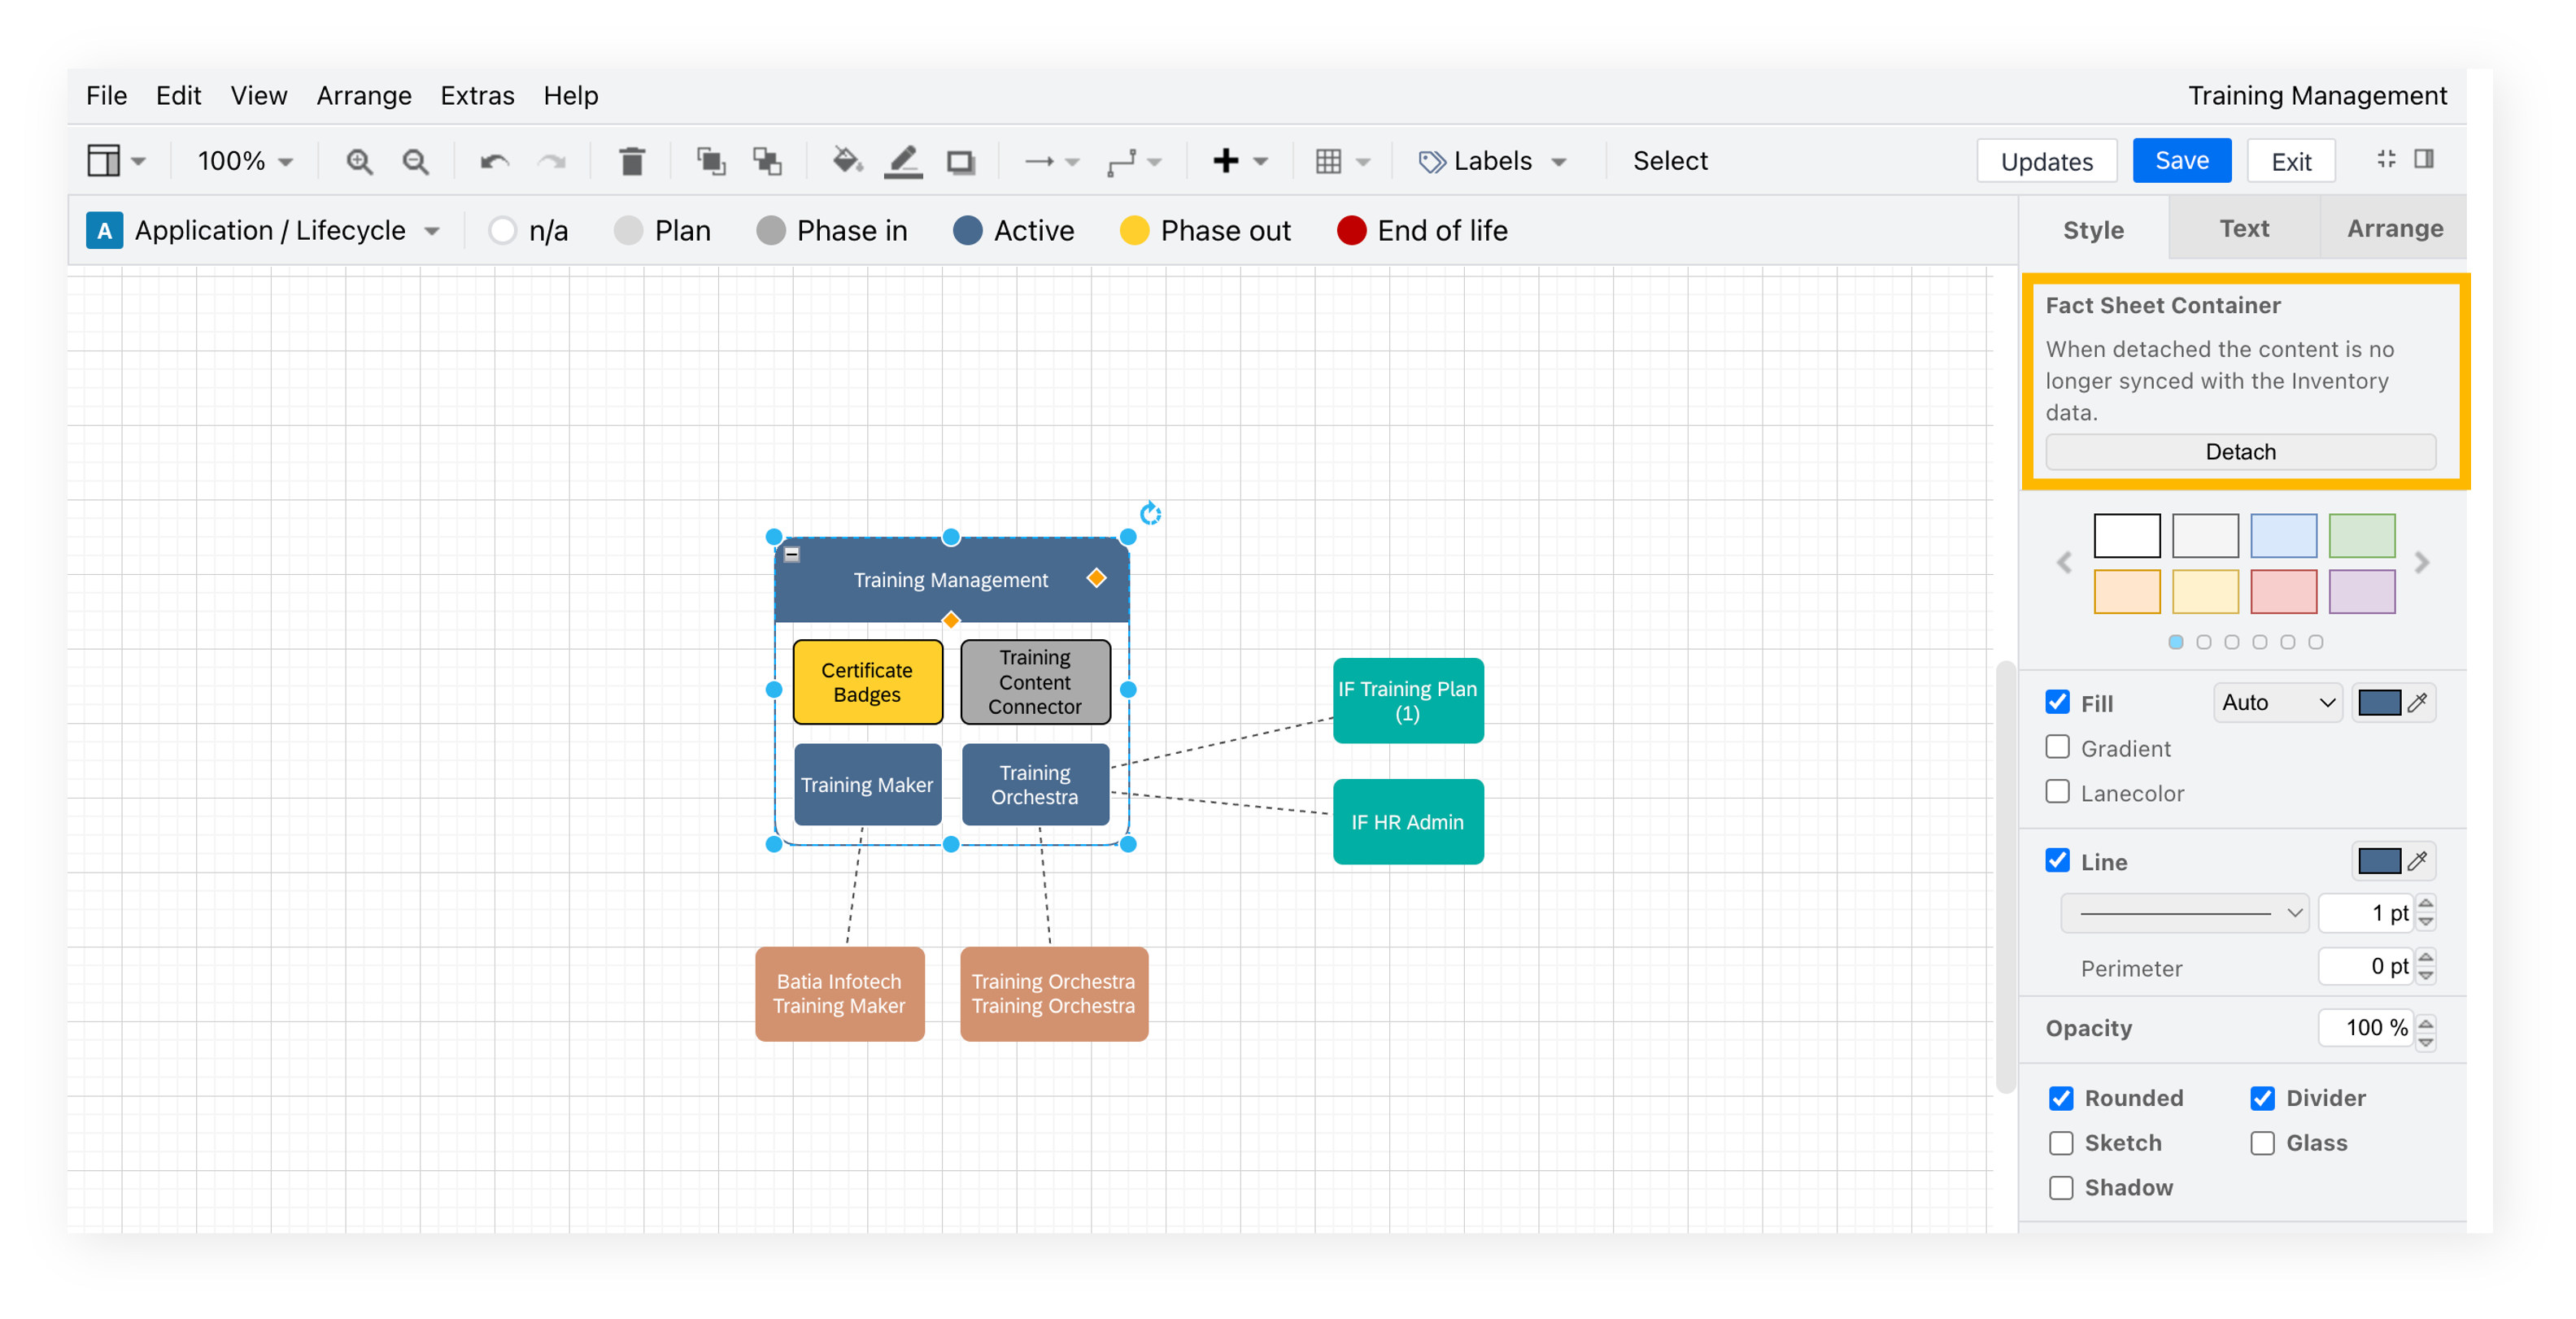Open the Labels dropdown arrow

click(x=1558, y=162)
